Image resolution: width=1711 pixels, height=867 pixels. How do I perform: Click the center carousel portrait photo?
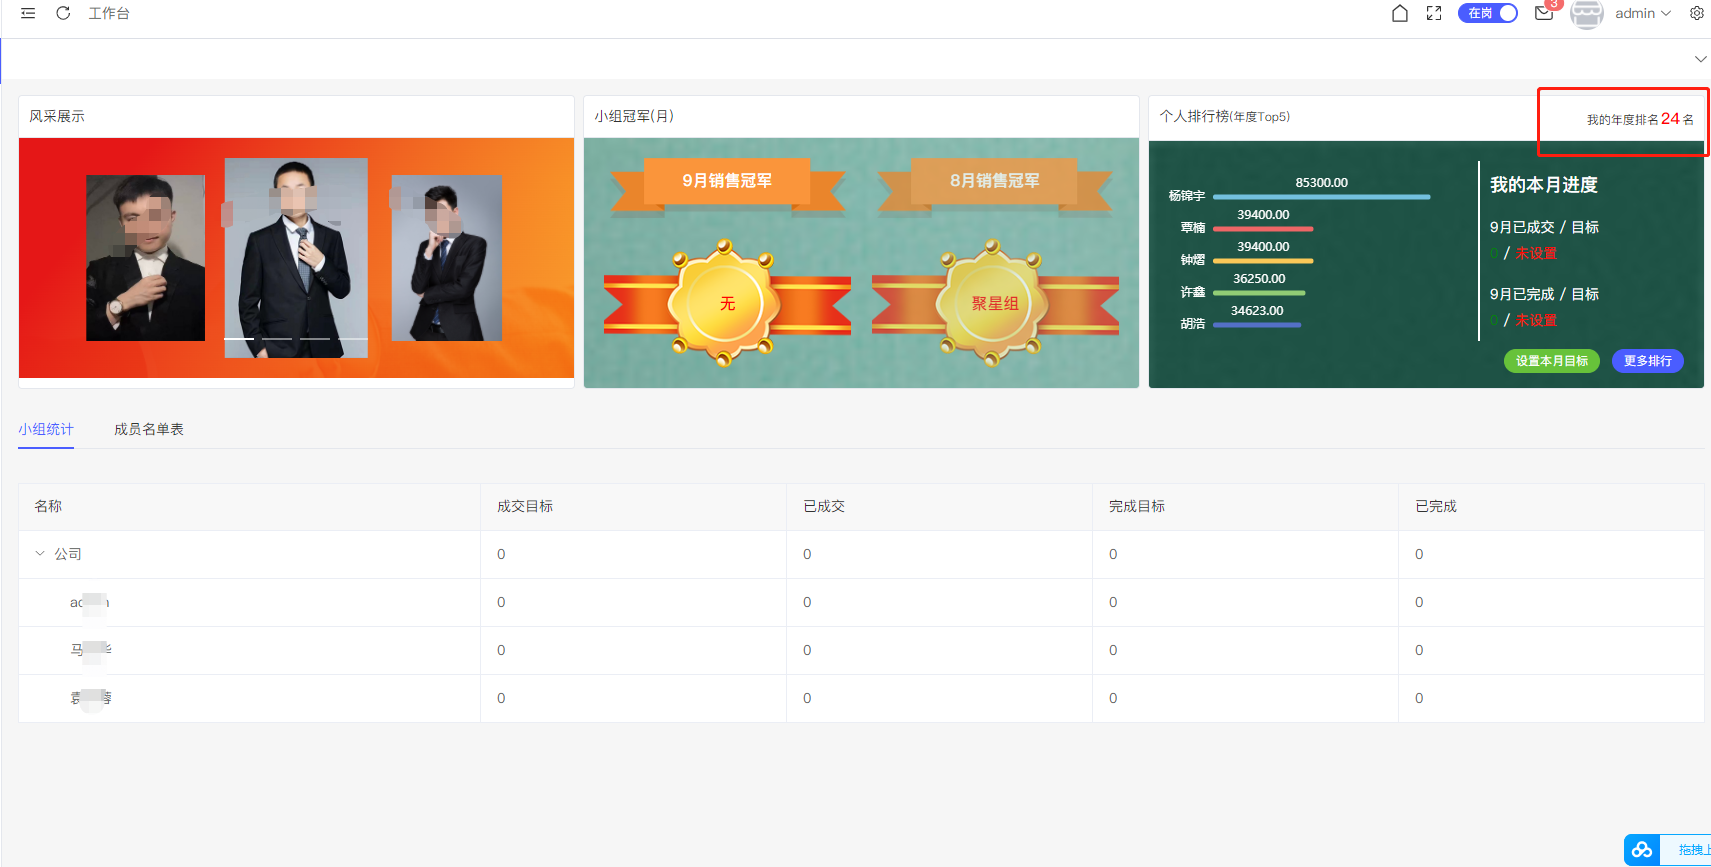point(296,257)
